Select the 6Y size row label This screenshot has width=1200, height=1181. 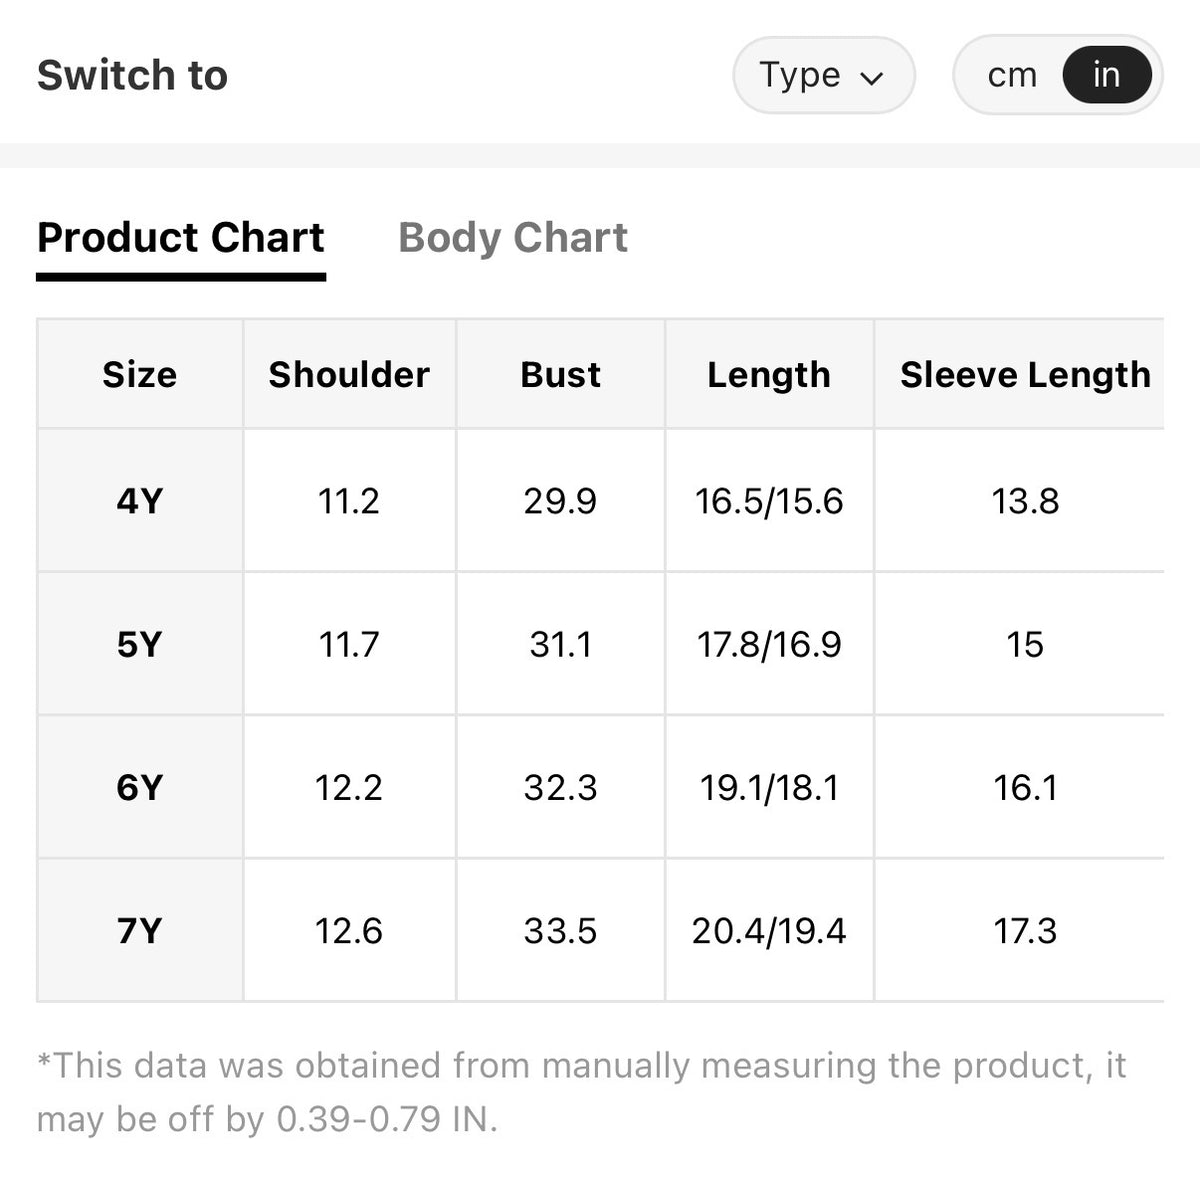click(140, 787)
